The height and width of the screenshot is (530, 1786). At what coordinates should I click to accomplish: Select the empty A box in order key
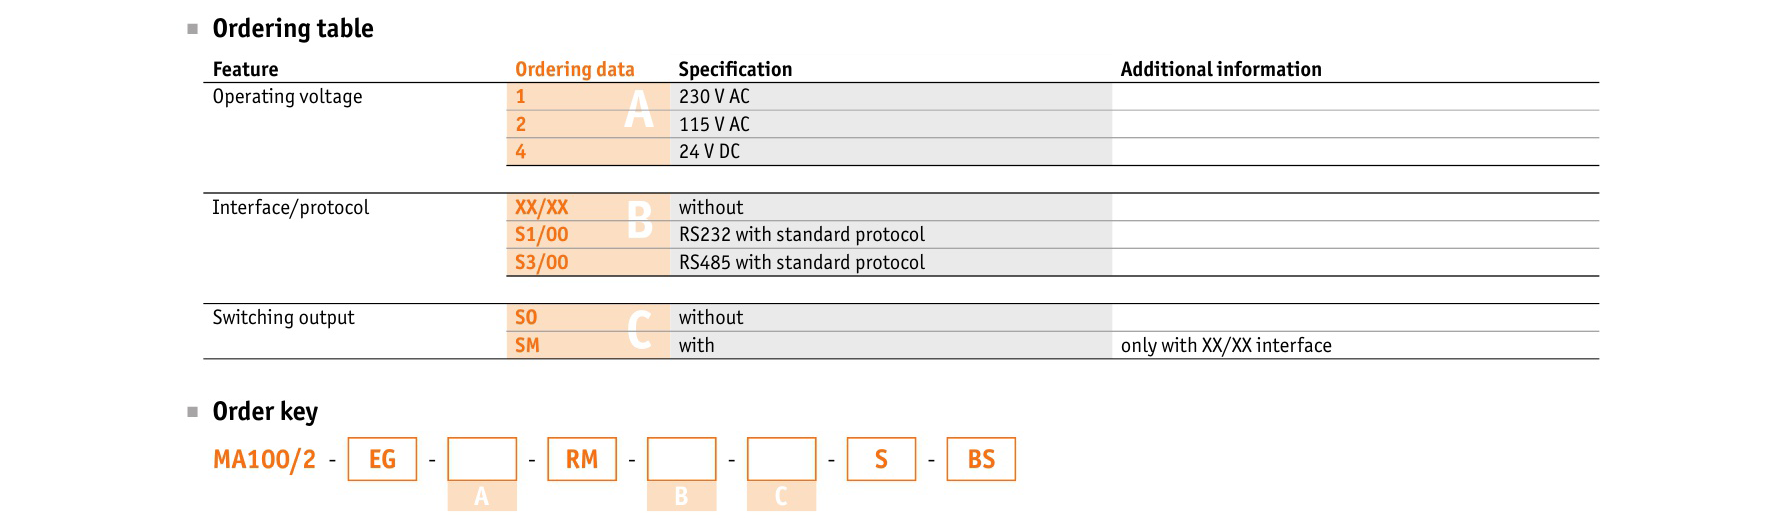482,459
